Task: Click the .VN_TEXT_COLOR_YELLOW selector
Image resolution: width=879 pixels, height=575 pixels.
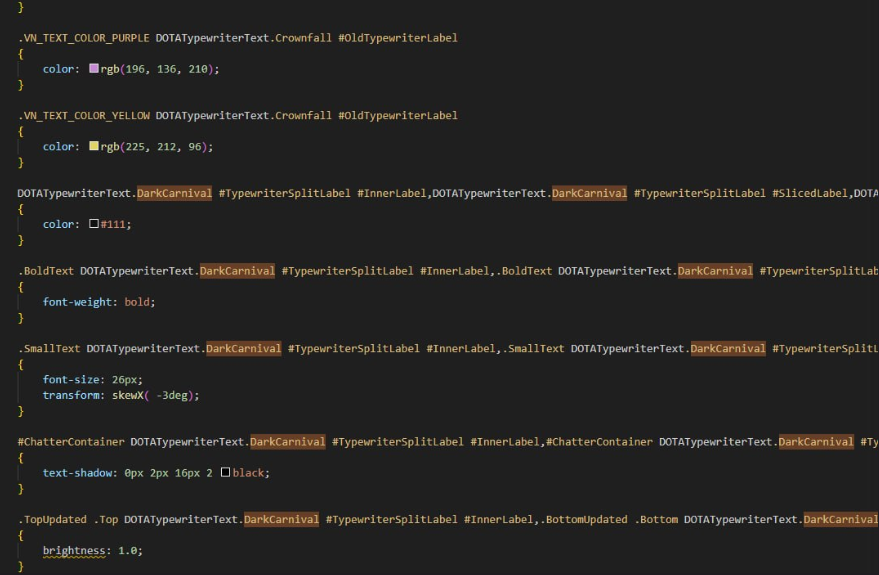Action: 84,115
